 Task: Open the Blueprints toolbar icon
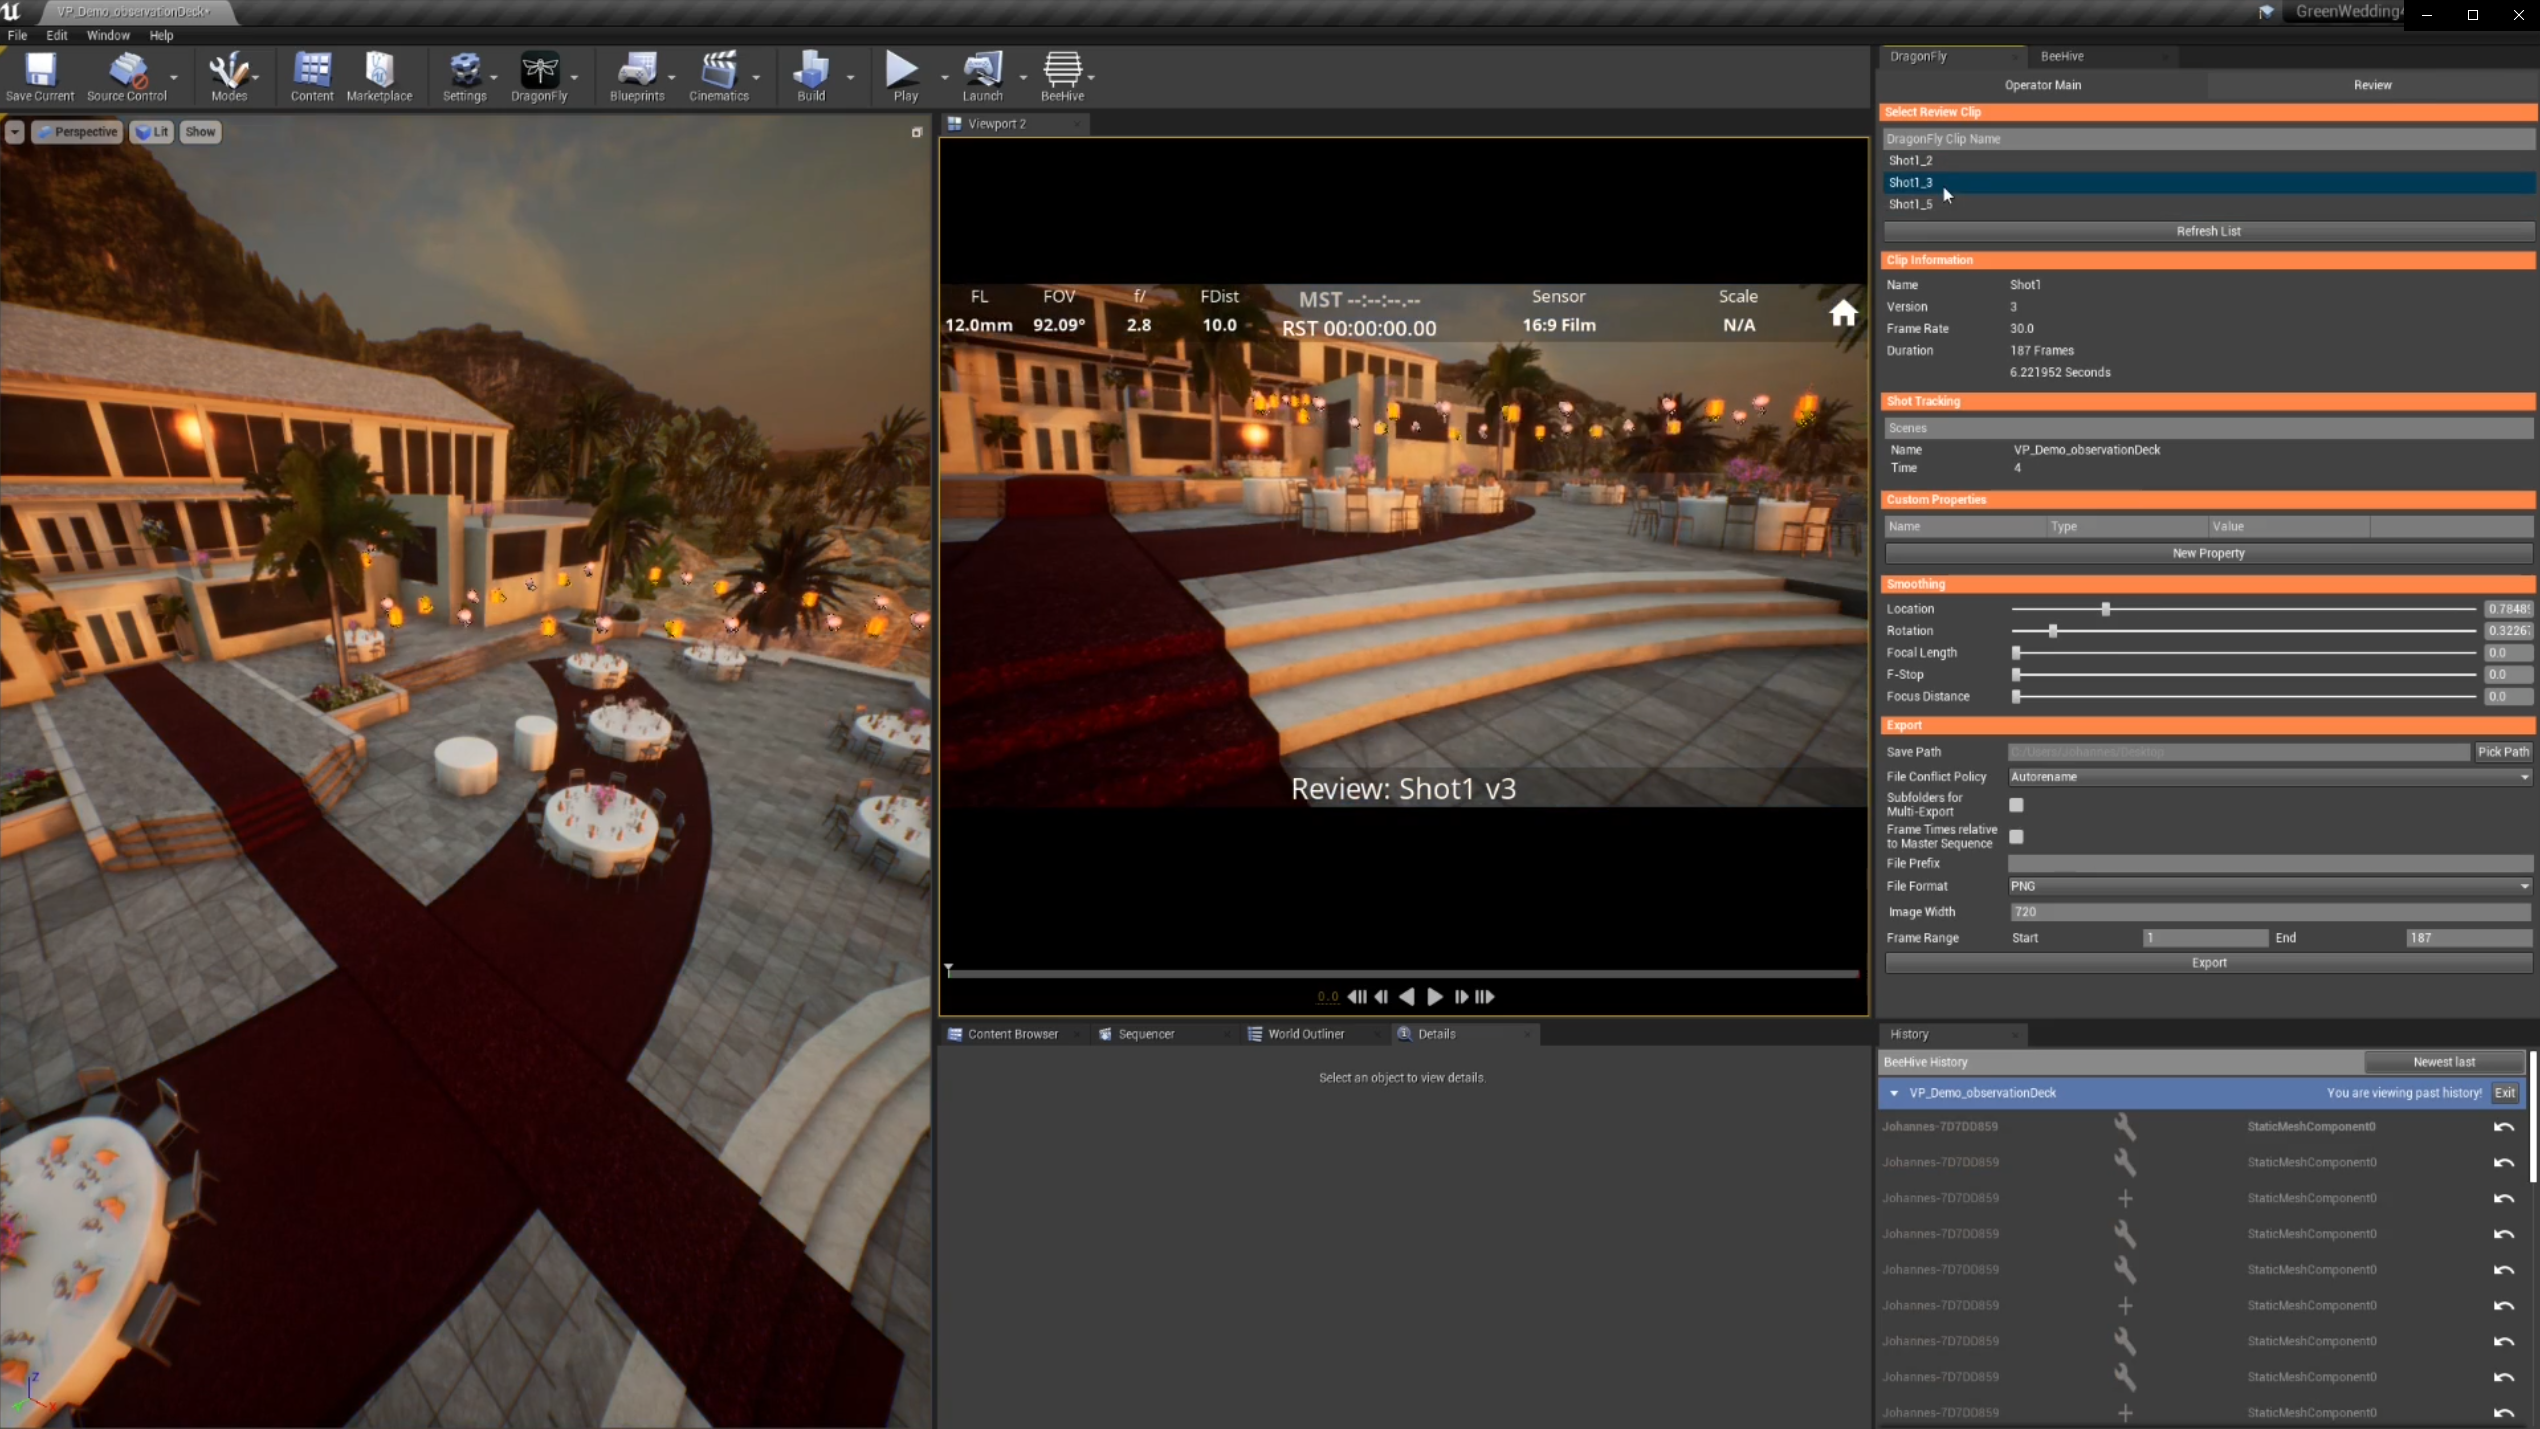637,76
